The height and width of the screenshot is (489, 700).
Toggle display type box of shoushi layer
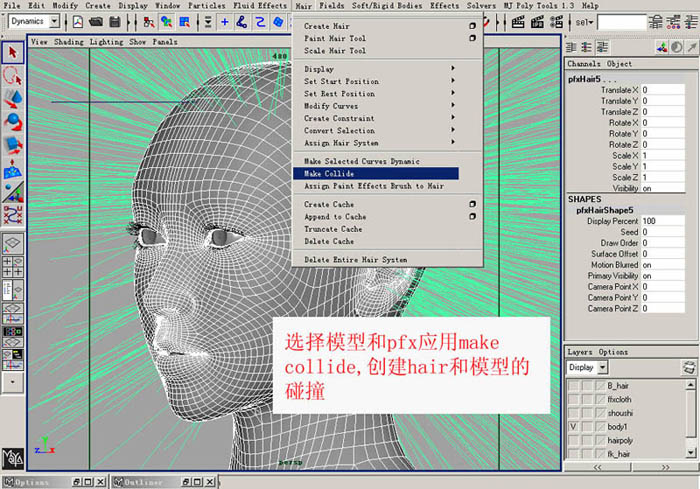(x=587, y=413)
